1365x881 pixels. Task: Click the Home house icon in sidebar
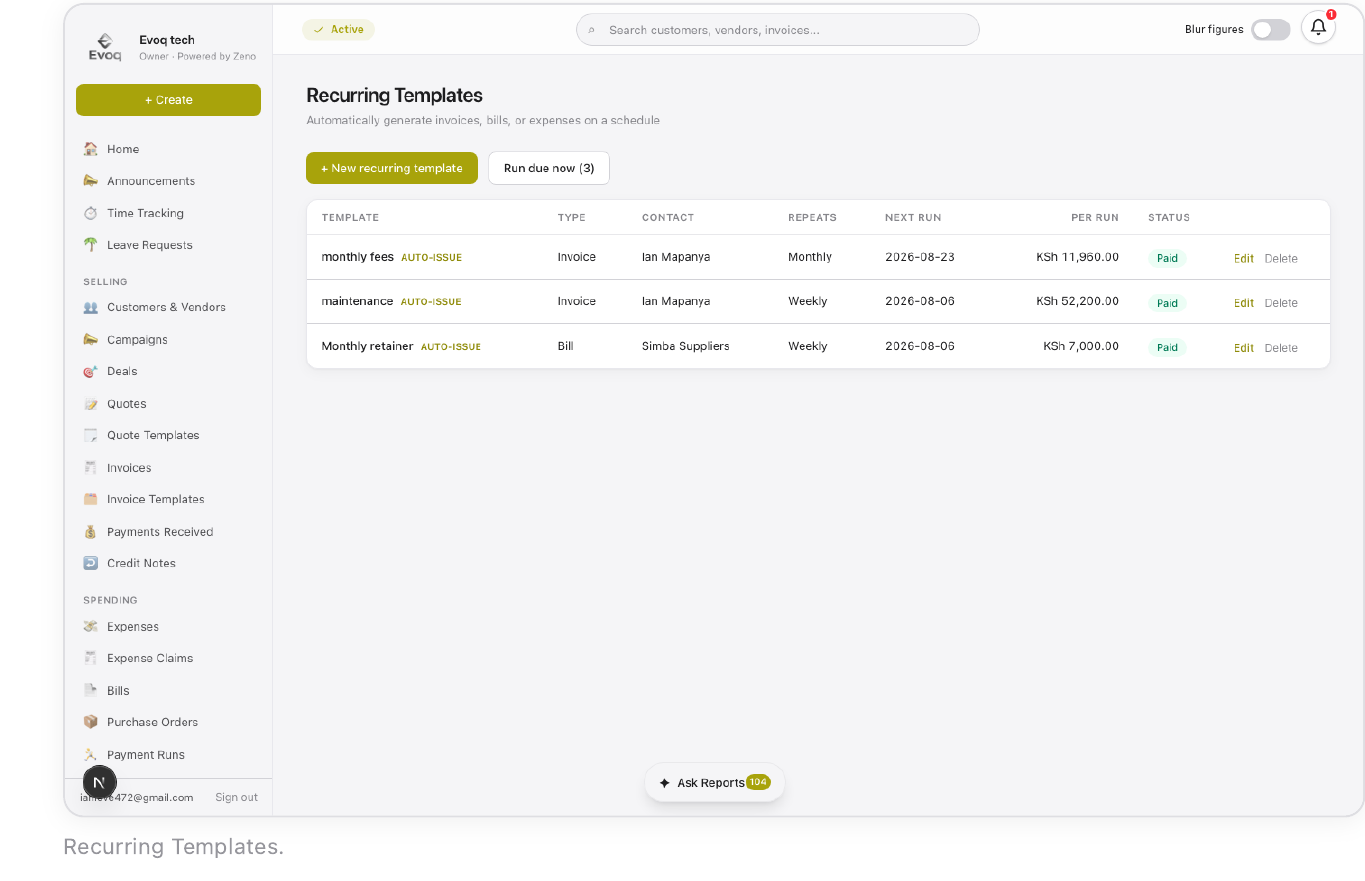point(91,149)
